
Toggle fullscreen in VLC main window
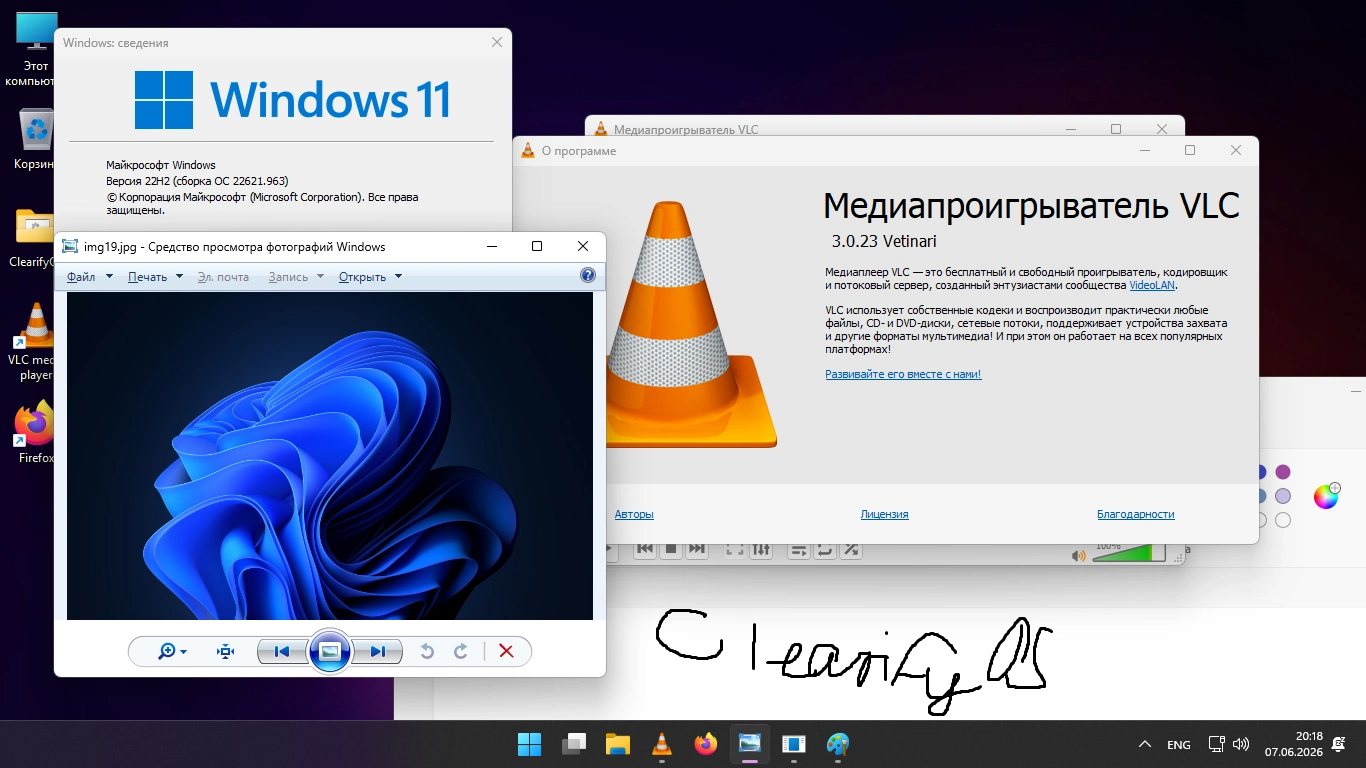pos(735,550)
